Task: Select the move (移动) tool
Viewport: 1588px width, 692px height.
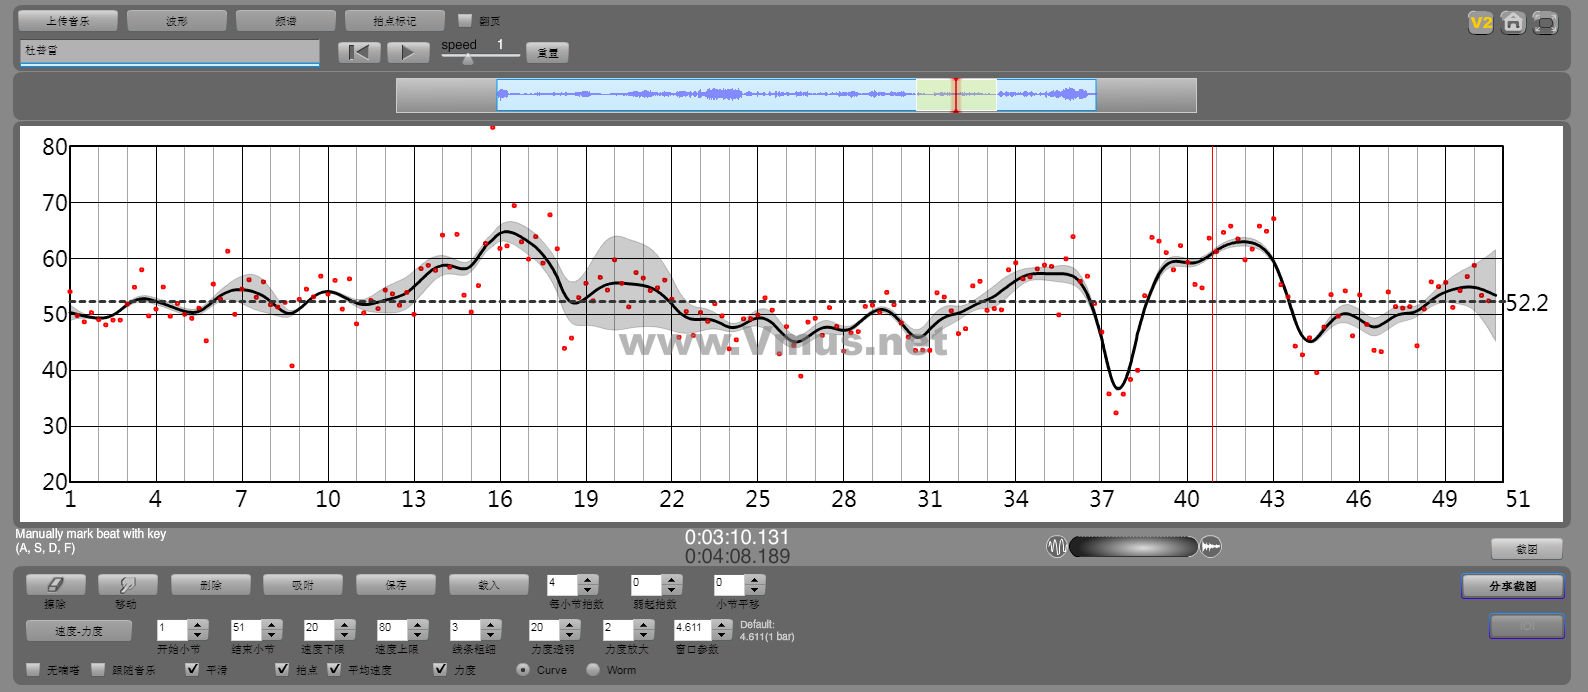Action: tap(126, 585)
